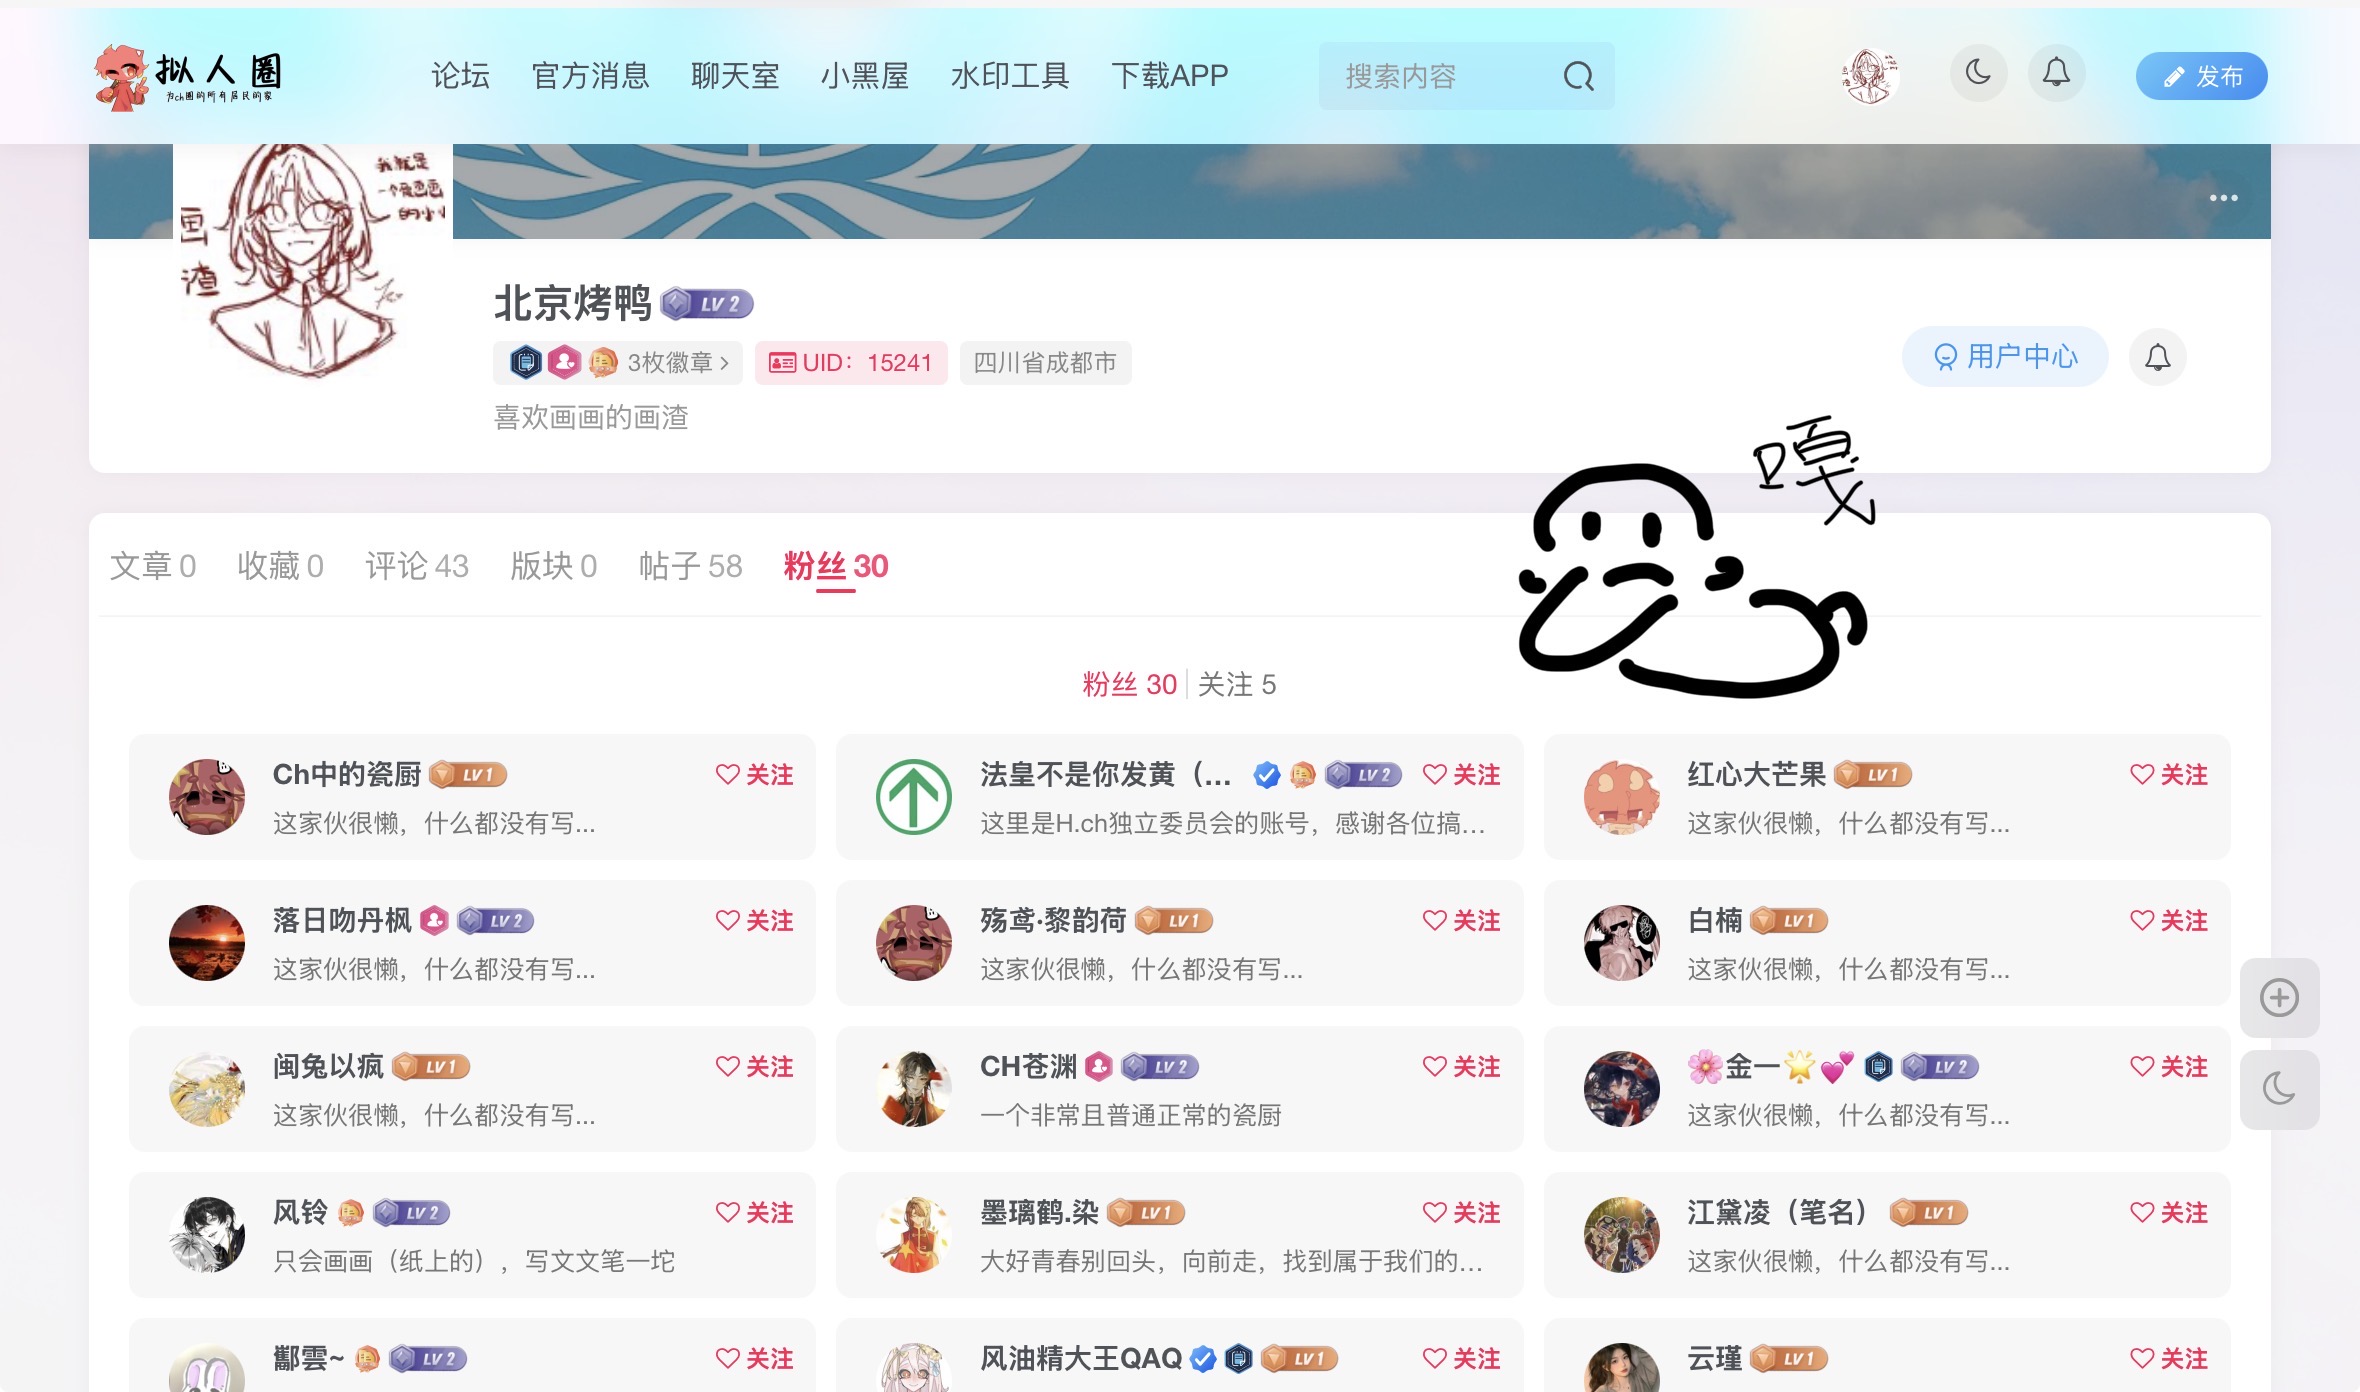The image size is (2360, 1392).
Task: Open notifications via the bell icon
Action: [x=2055, y=73]
